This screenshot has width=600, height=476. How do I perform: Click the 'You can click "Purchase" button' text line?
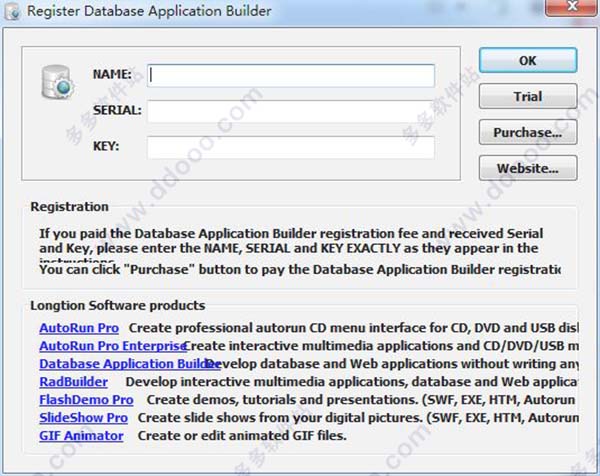click(300, 270)
